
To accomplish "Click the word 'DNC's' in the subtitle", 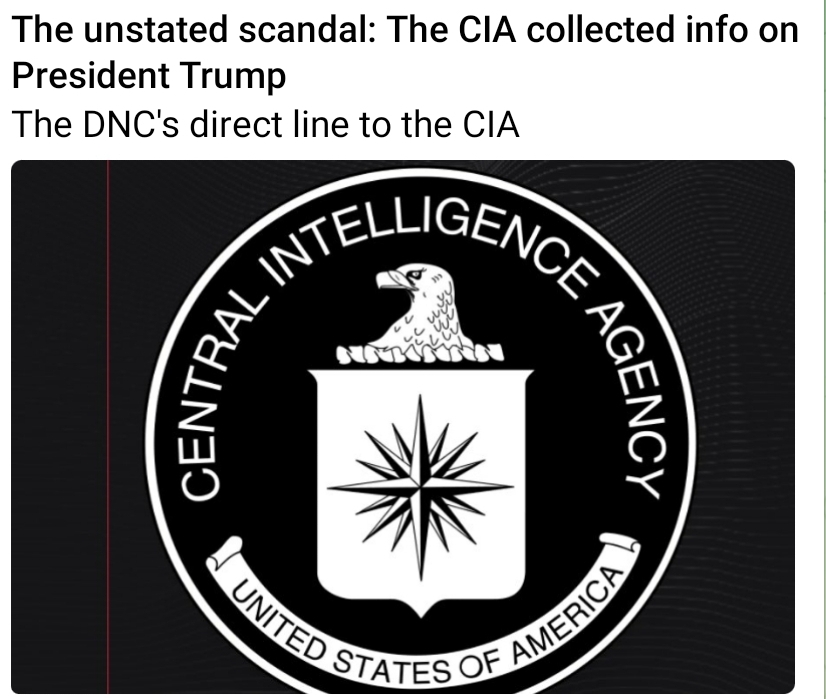I will (x=130, y=124).
